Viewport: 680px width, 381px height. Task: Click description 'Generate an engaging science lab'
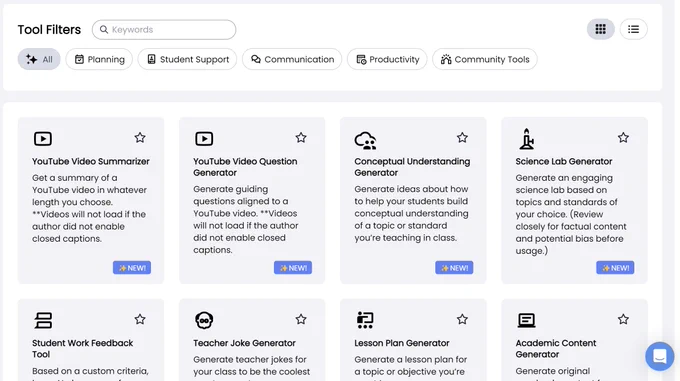571,214
